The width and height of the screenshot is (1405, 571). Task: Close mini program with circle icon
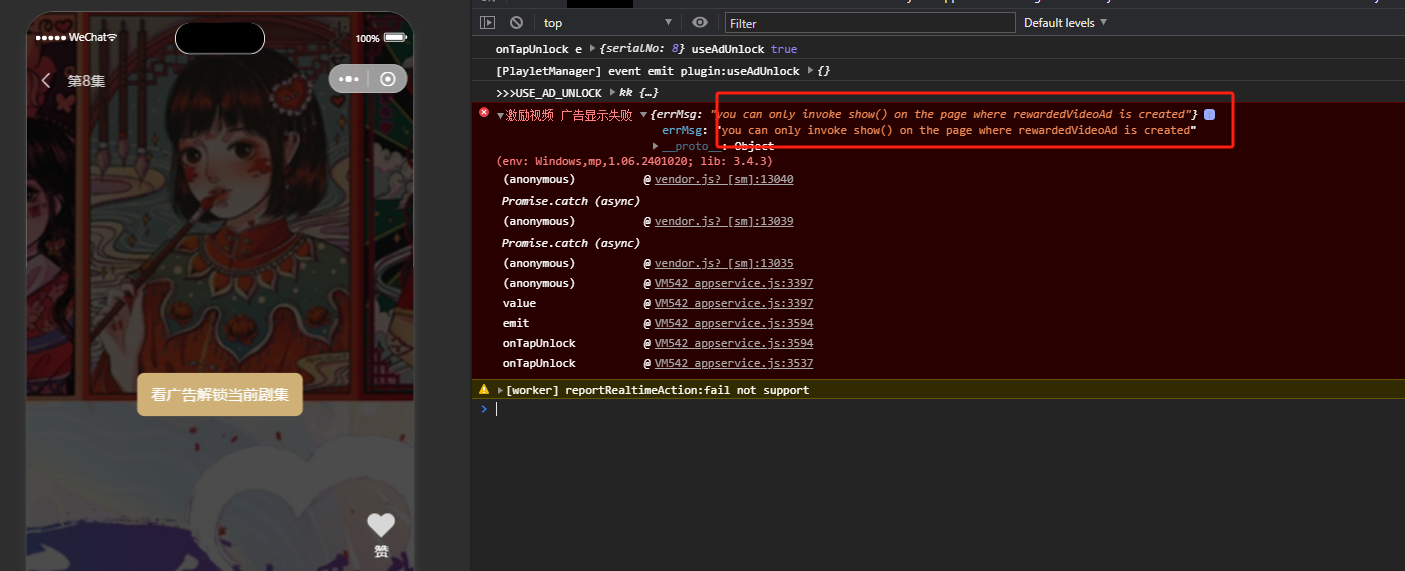pyautogui.click(x=388, y=79)
